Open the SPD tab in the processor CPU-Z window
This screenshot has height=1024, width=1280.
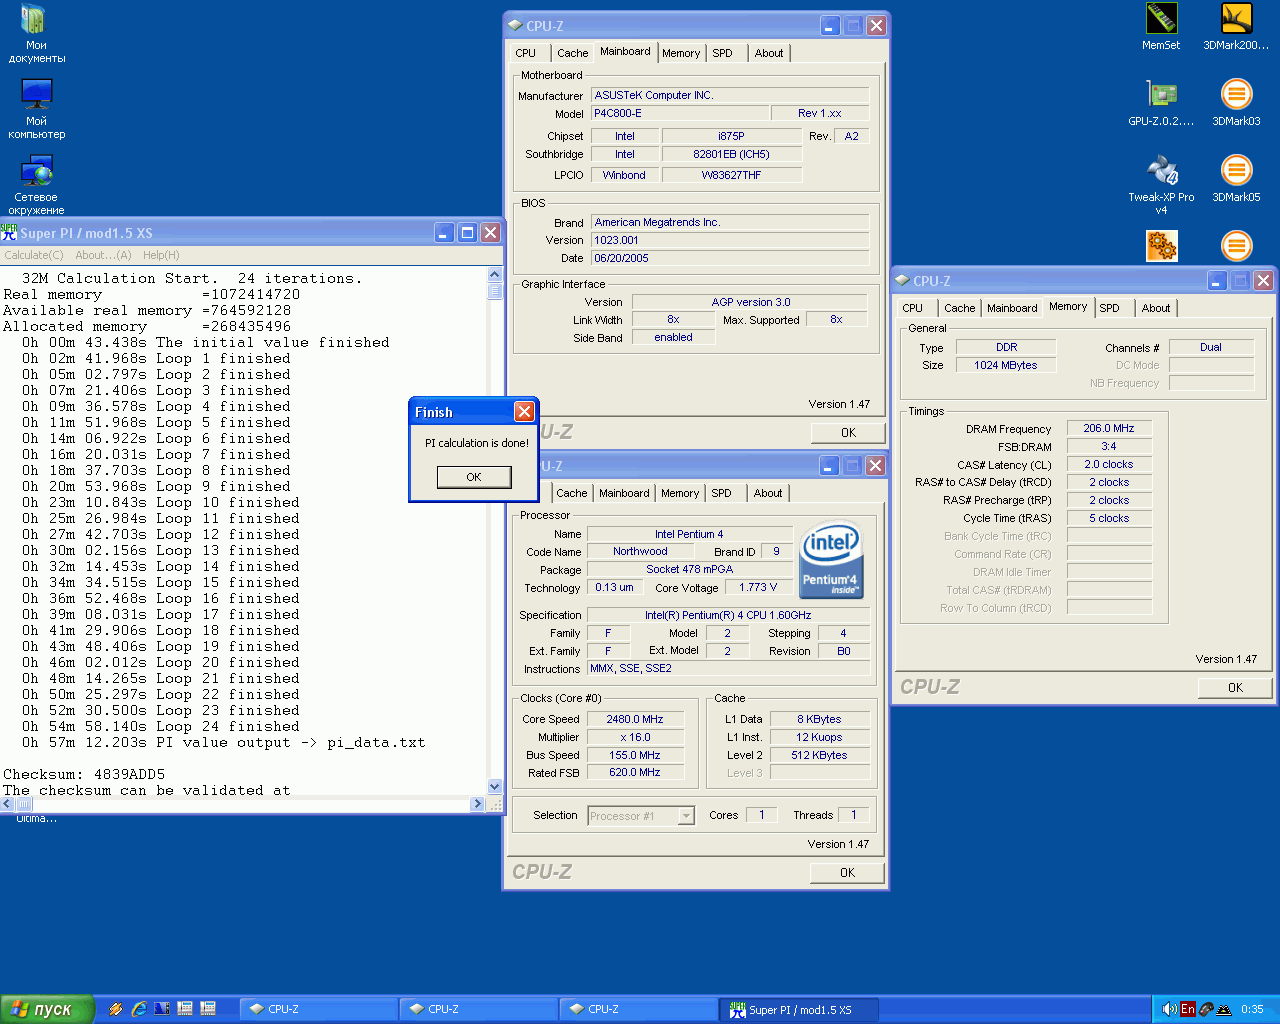(x=721, y=493)
